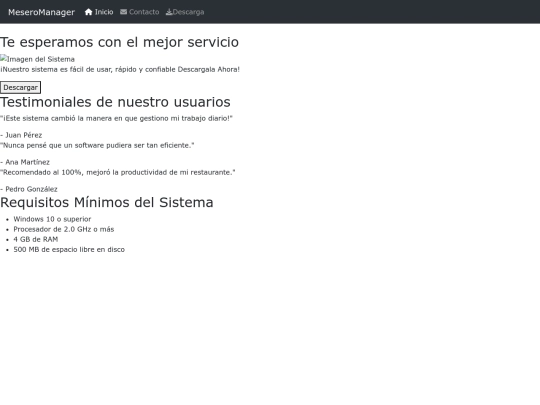540x405 pixels.
Task: Click quote about gestiono mi trabajo diario
Action: click(x=116, y=118)
